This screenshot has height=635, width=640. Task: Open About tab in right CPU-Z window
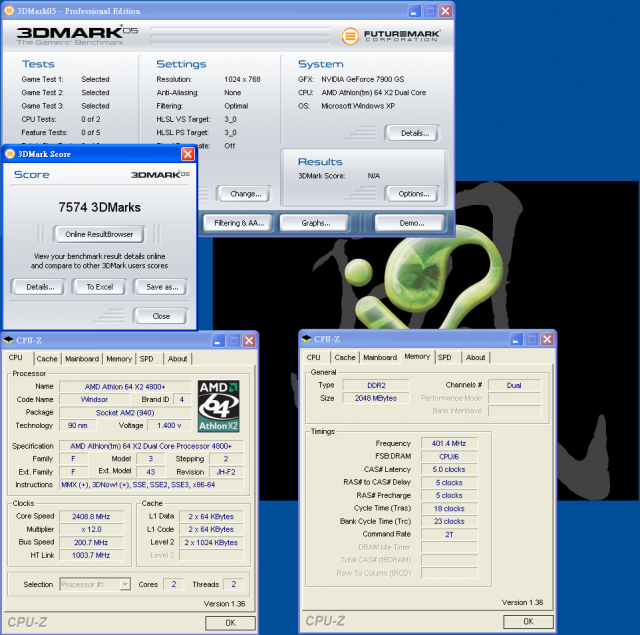tap(476, 357)
